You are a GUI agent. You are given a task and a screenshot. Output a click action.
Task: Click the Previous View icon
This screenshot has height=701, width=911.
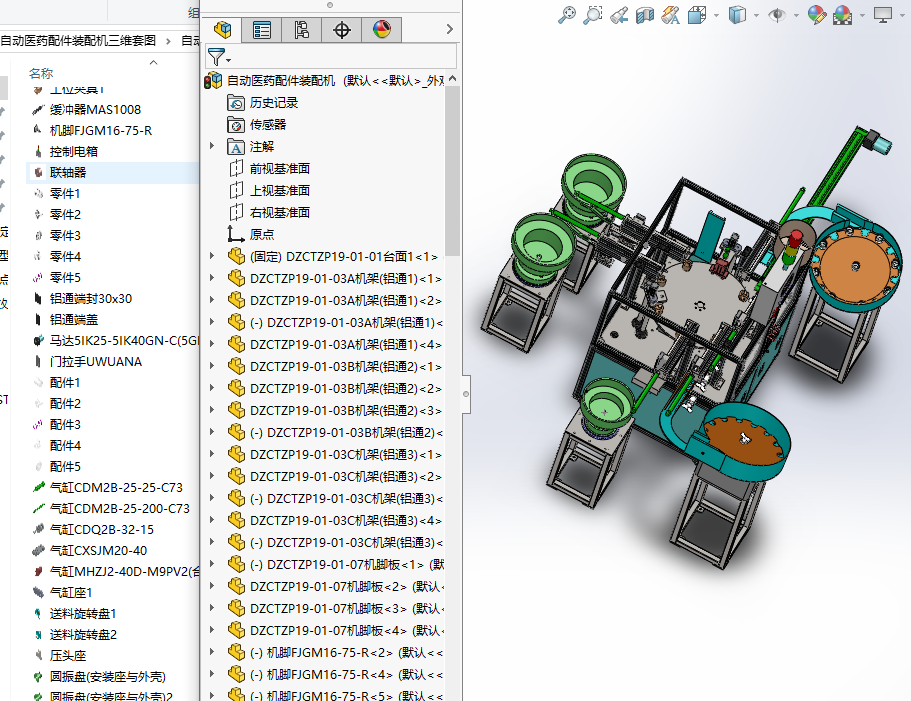pyautogui.click(x=619, y=14)
